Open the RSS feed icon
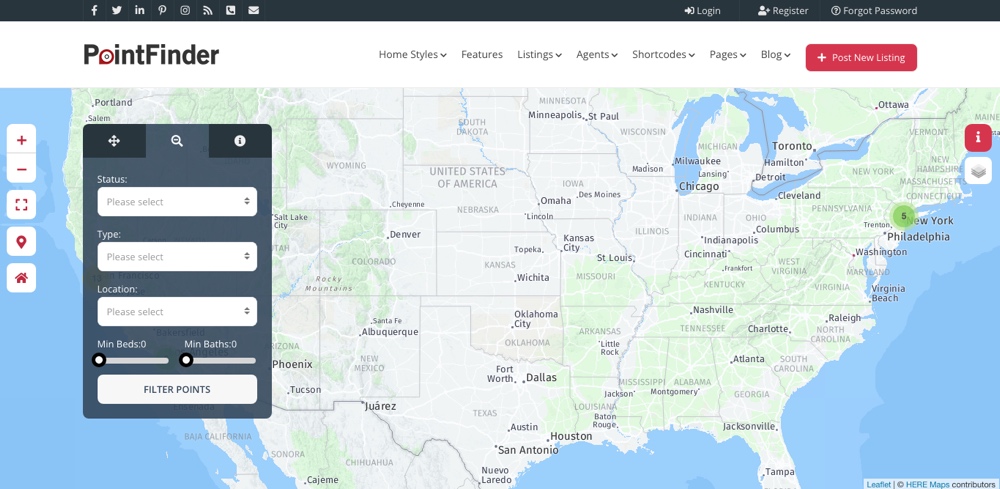 tap(208, 10)
